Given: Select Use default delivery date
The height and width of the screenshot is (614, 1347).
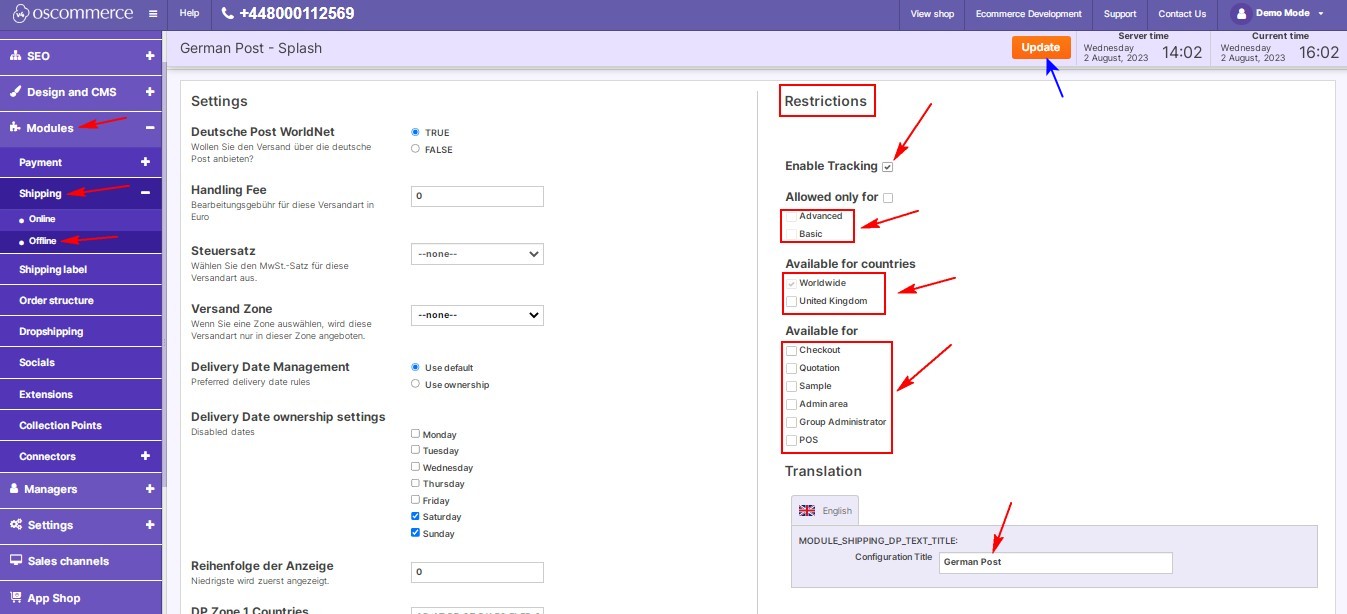Looking at the screenshot, I should [x=415, y=367].
